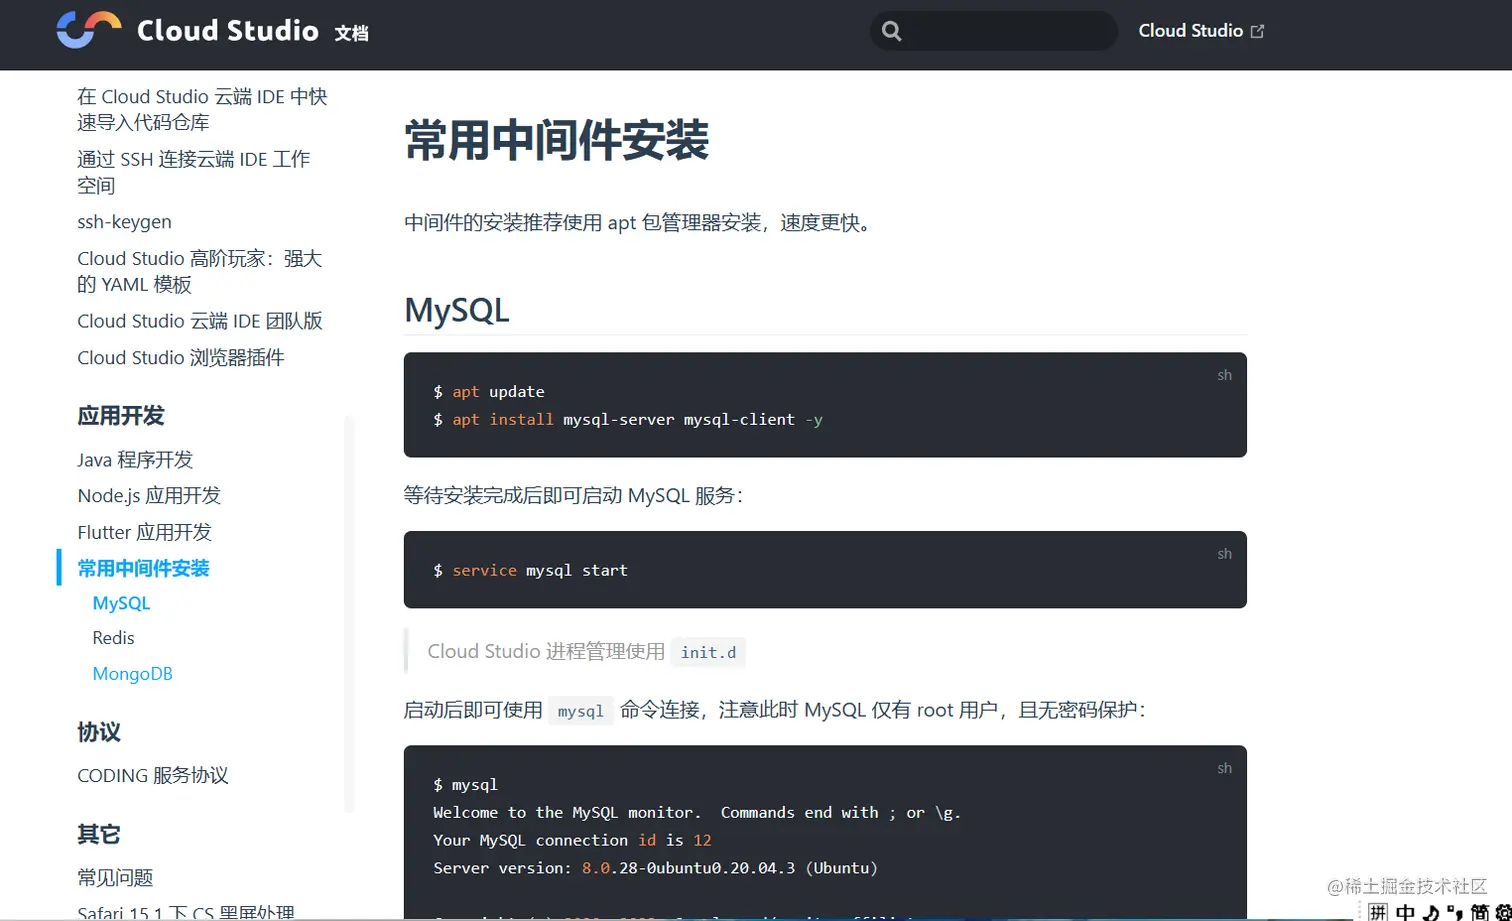Viewport: 1512px width, 921px height.
Task: Click the Cloud Studio logo icon
Action: (x=89, y=30)
